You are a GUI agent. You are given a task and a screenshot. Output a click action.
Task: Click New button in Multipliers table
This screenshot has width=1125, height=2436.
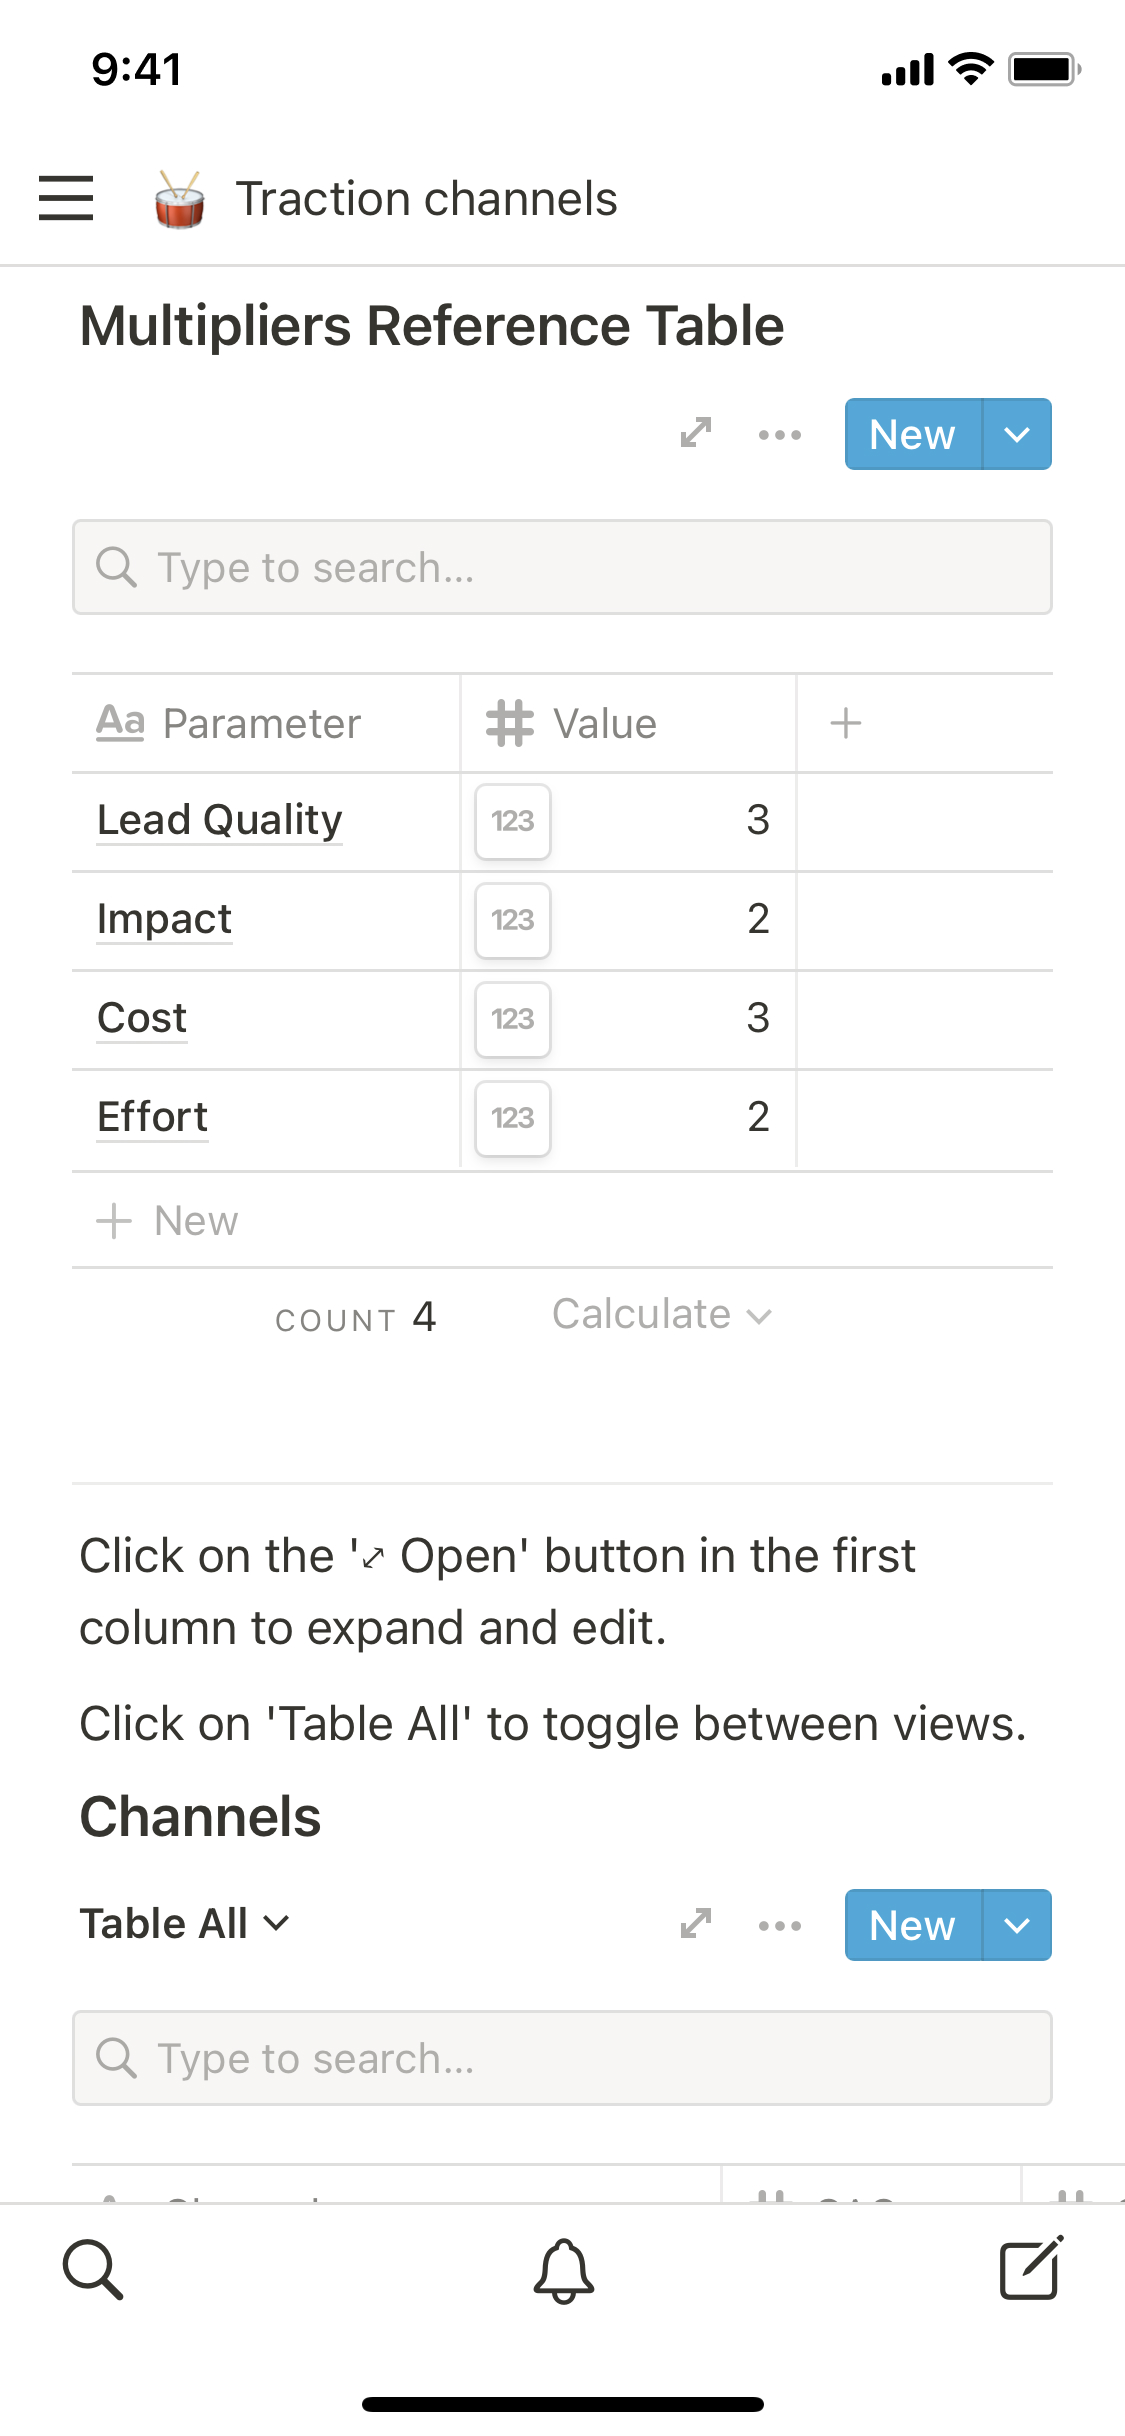coord(912,434)
